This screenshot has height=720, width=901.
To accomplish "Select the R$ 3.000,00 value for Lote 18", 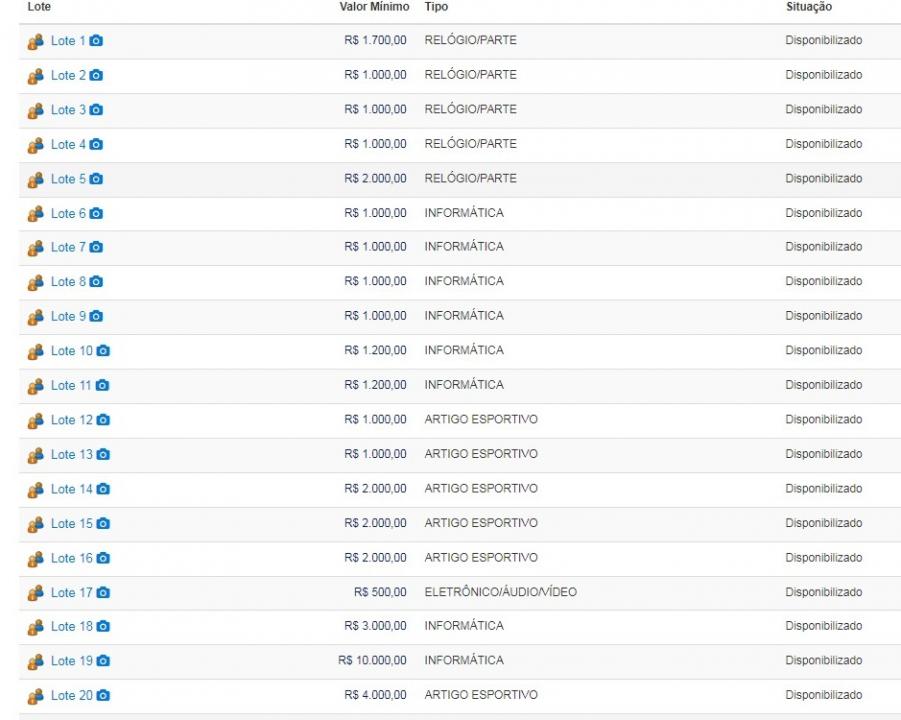I will [375, 626].
